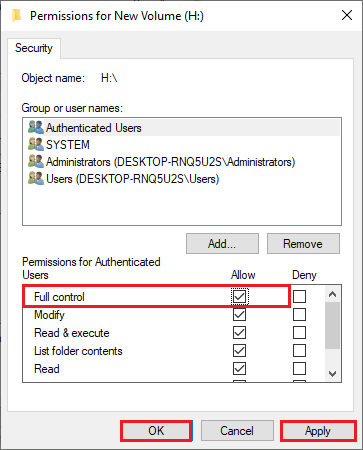Image resolution: width=363 pixels, height=450 pixels.
Task: Click permissions list scroll up arrow
Action: [x=332, y=294]
